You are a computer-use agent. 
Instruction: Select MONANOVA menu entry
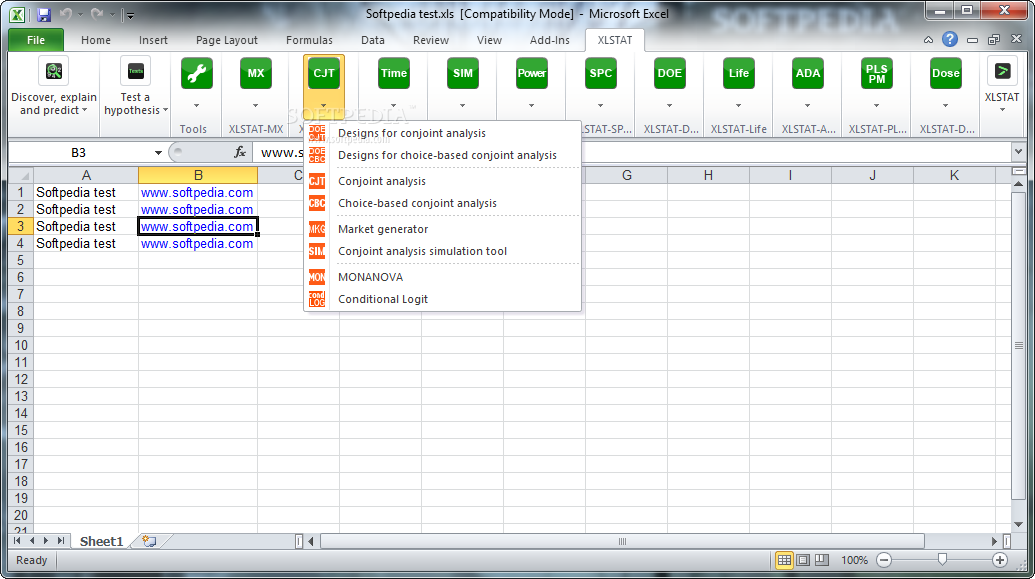(x=443, y=277)
